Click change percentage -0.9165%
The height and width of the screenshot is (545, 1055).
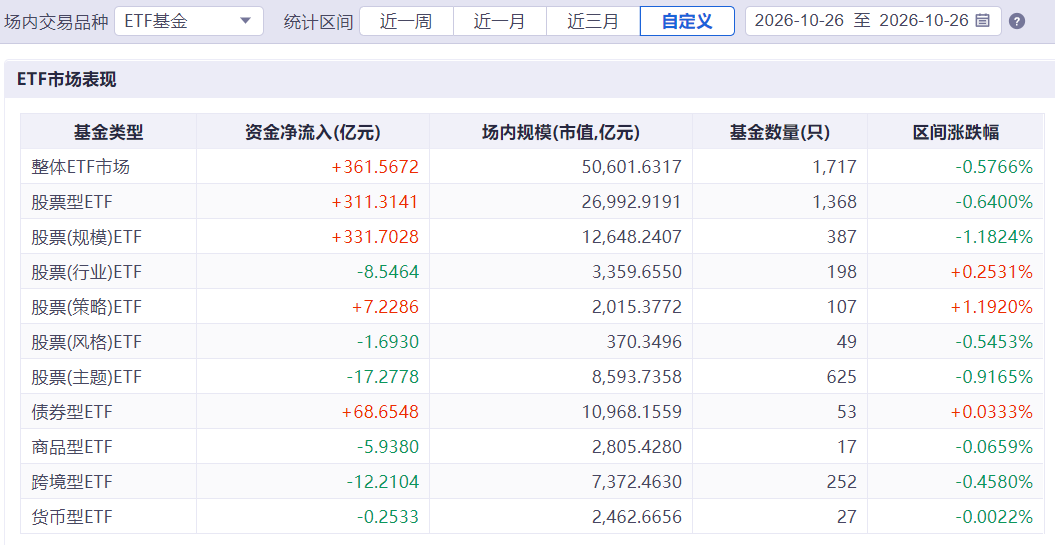(x=994, y=377)
